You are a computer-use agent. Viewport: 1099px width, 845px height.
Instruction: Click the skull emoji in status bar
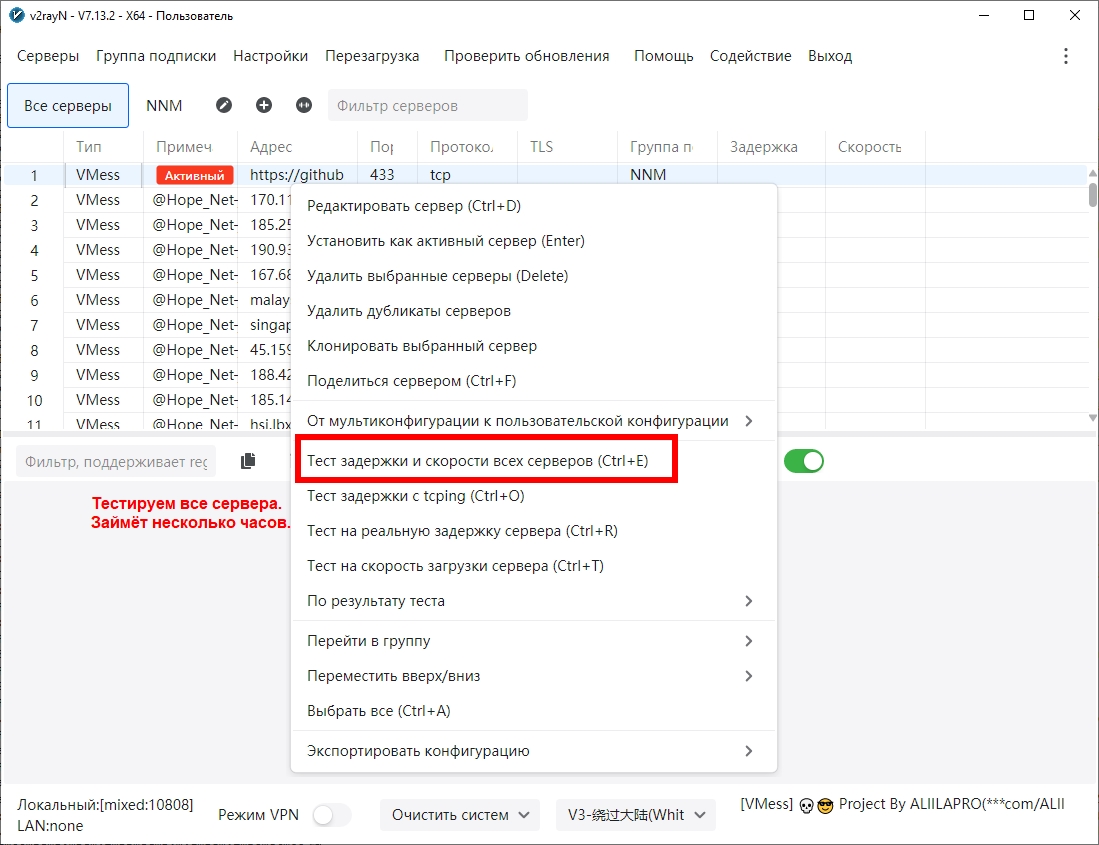pyautogui.click(x=806, y=806)
